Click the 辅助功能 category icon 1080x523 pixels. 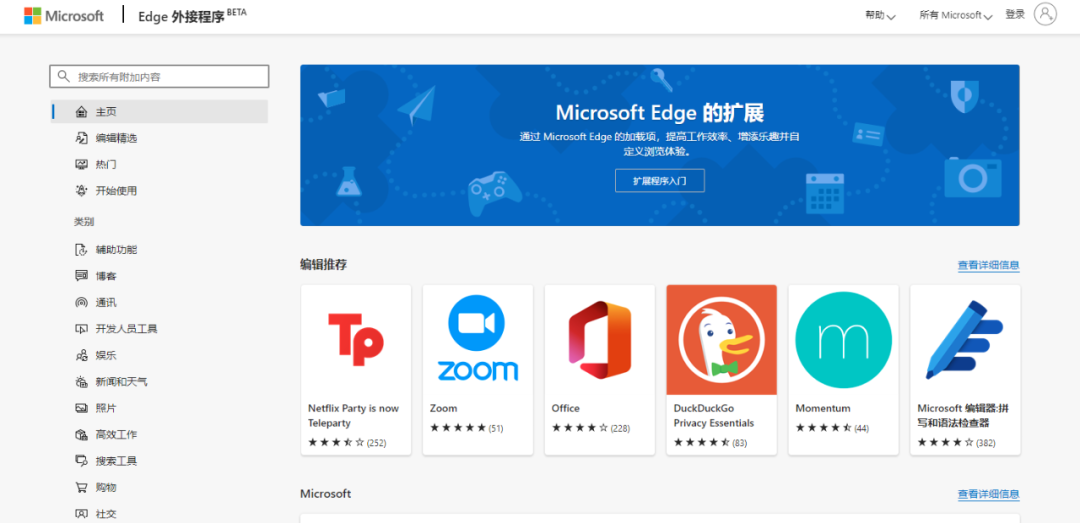point(81,249)
